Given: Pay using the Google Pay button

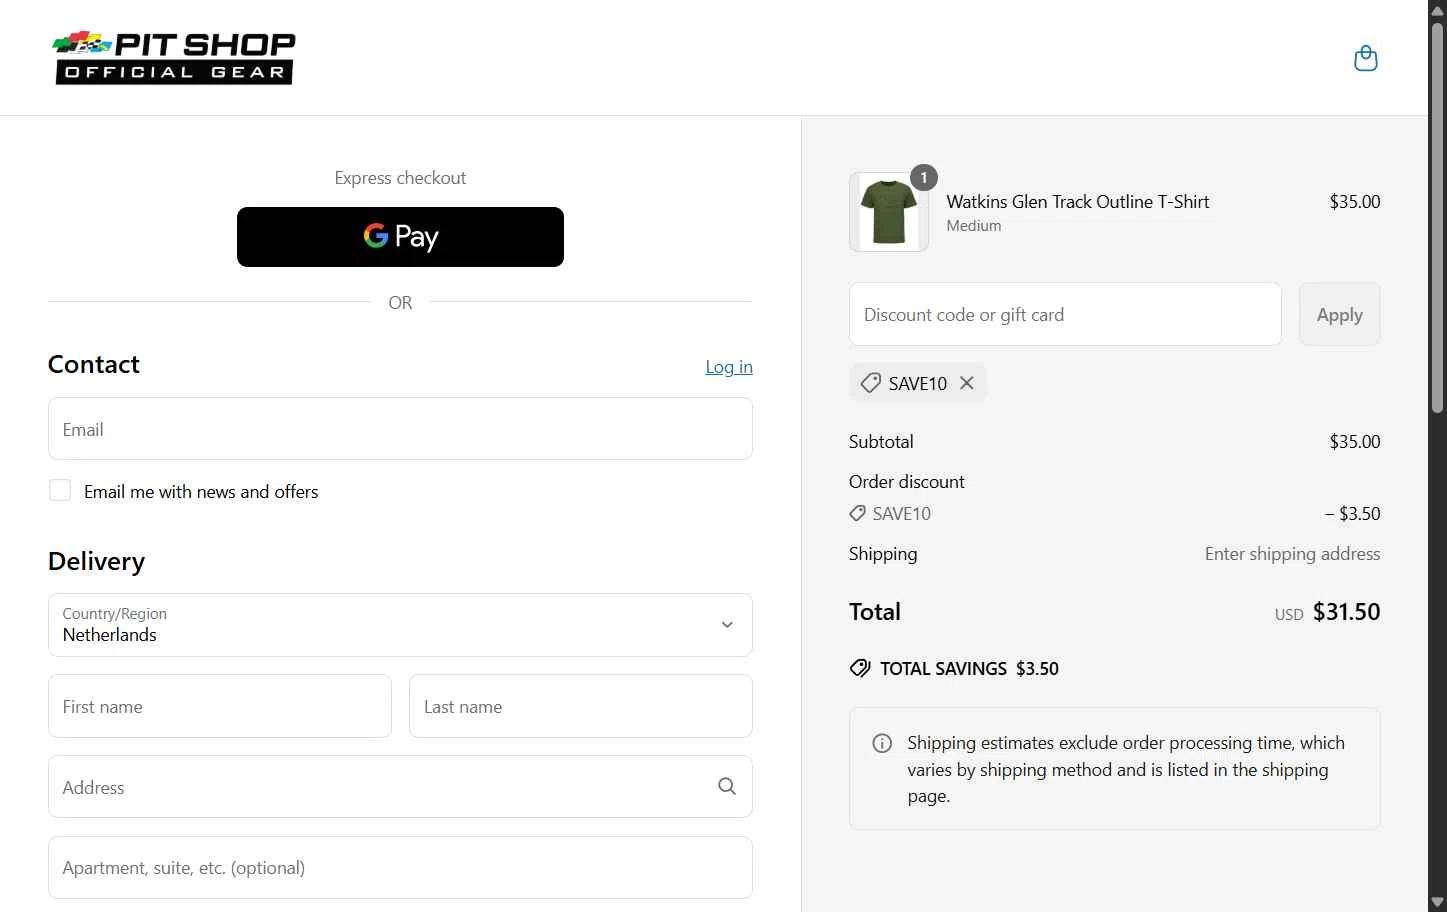Looking at the screenshot, I should tap(400, 237).
